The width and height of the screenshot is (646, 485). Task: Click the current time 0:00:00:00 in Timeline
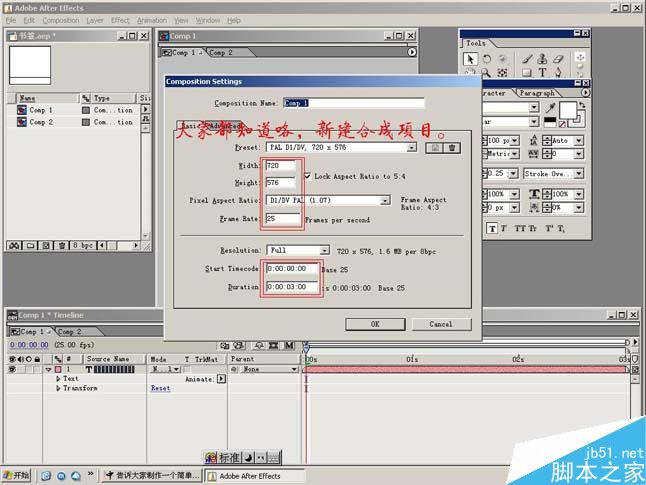29,345
